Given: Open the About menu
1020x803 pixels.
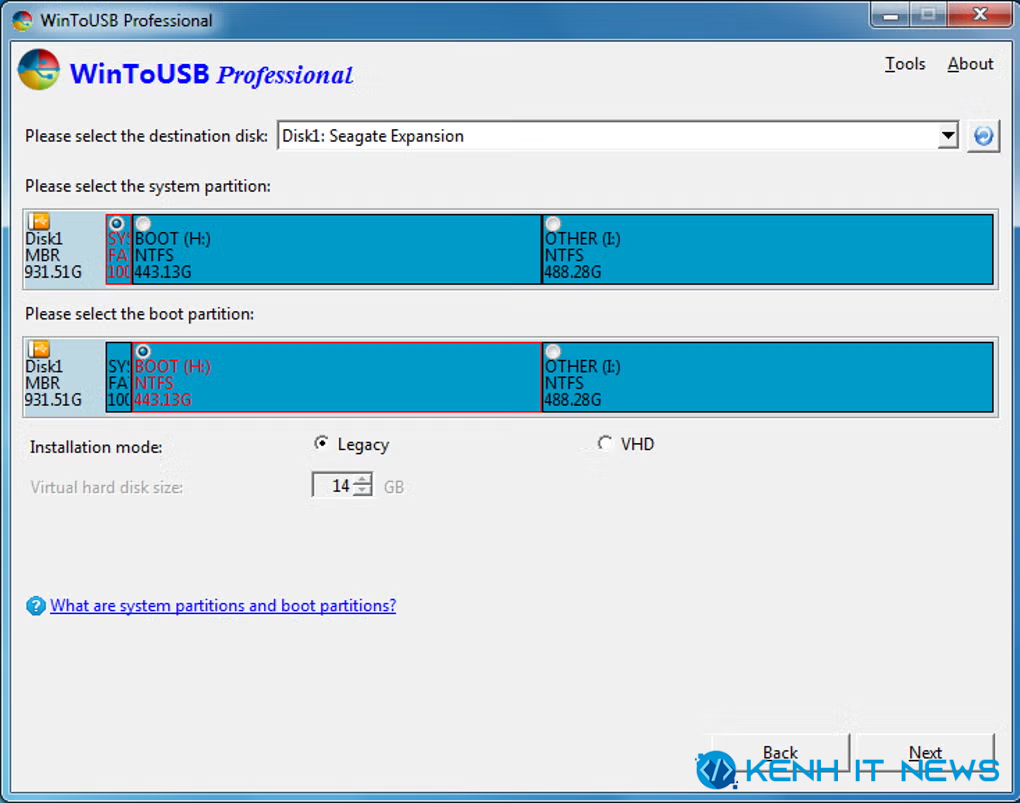Looking at the screenshot, I should pos(970,64).
